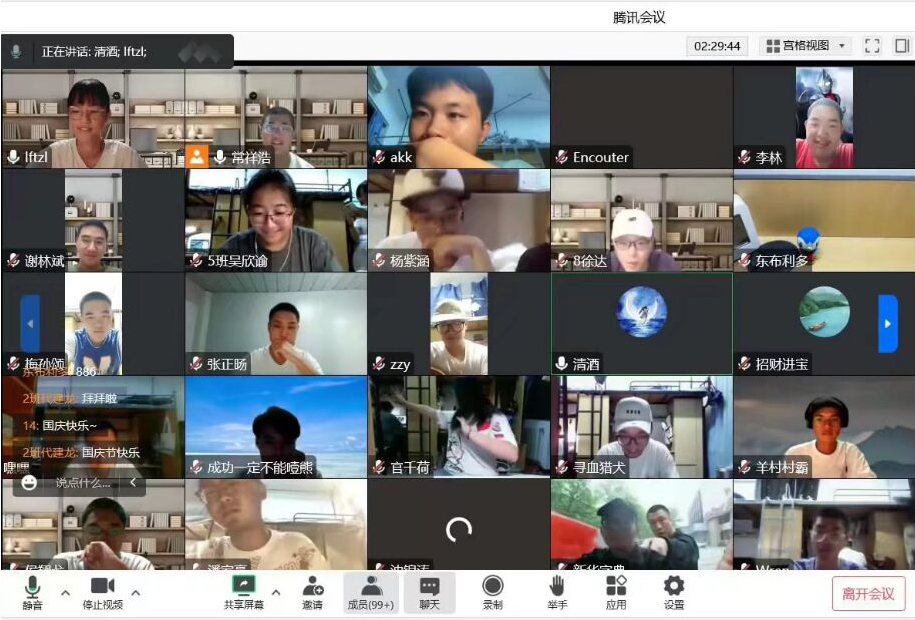
Task: Open meeting Settings (设置)
Action: (x=674, y=592)
